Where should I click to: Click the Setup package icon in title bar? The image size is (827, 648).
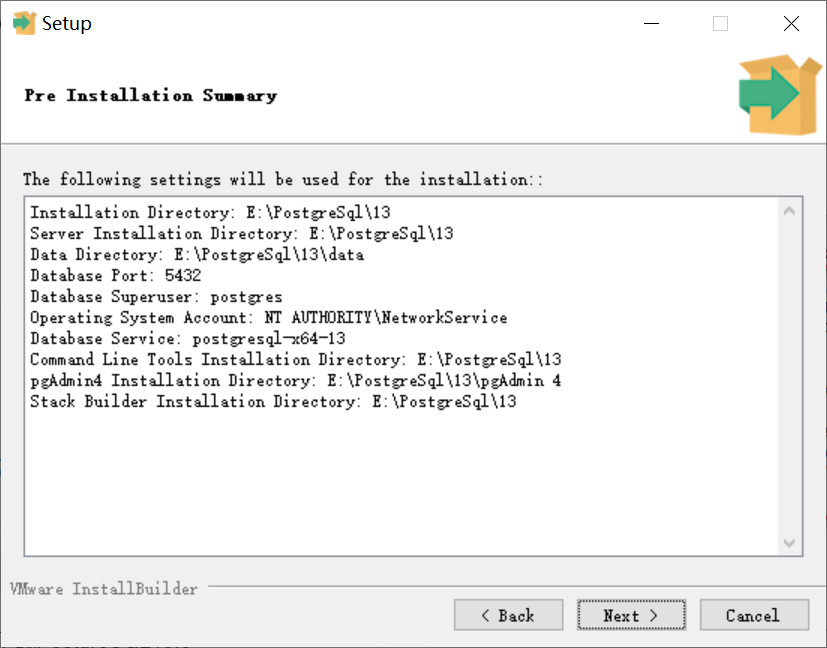(24, 23)
